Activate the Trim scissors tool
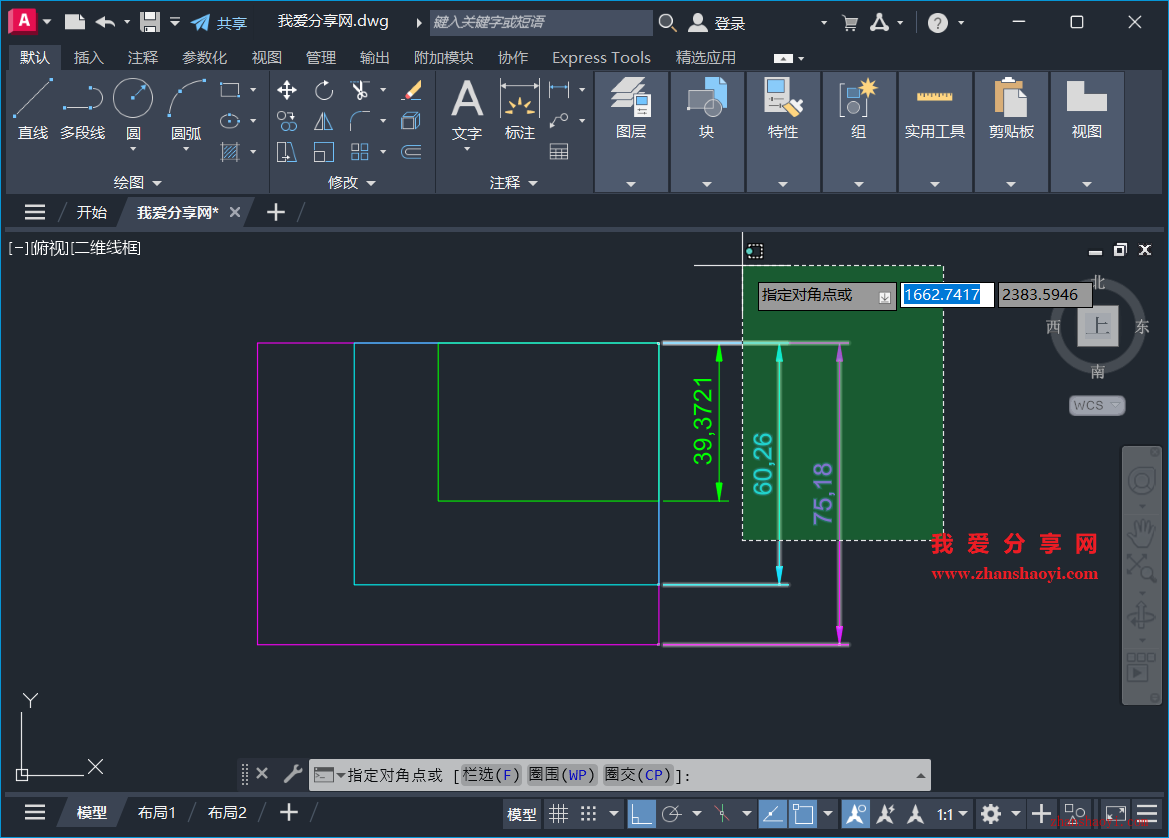Image resolution: width=1169 pixels, height=838 pixels. [x=360, y=90]
